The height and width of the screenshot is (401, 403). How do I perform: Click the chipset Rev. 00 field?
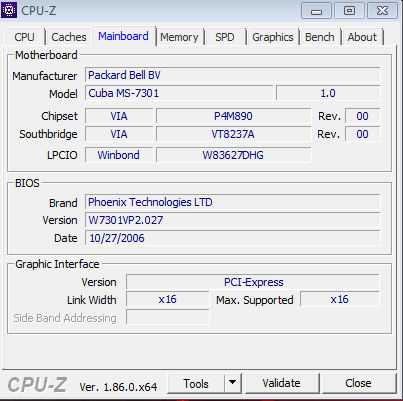(x=362, y=116)
